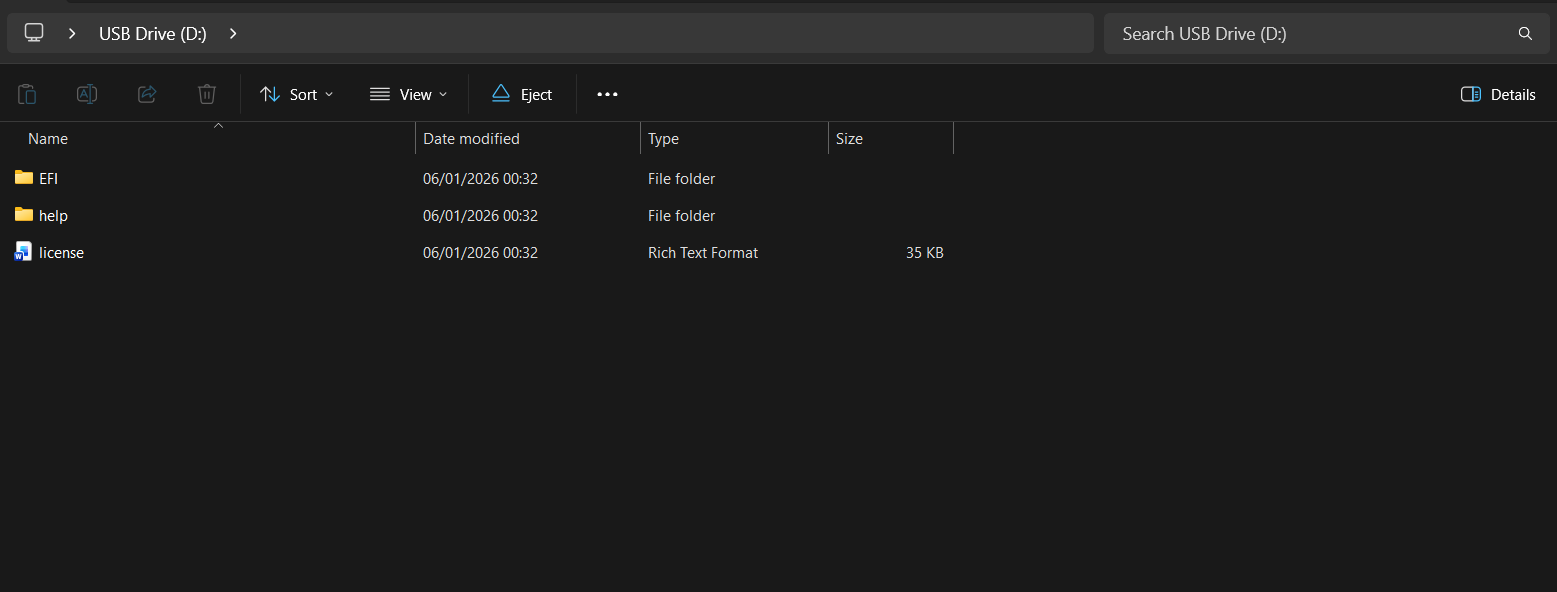
Task: Click the Rename icon in toolbar
Action: pos(87,94)
